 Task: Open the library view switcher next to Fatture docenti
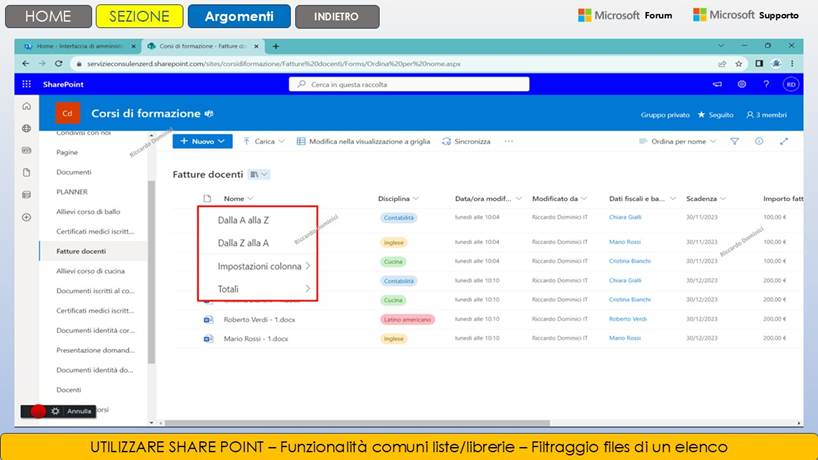[x=259, y=174]
